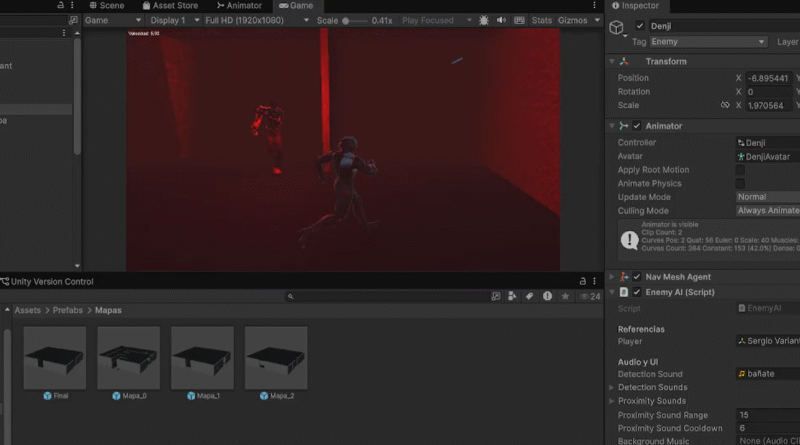This screenshot has height=445, width=800.
Task: Toggle the Denji object active checkbox
Action: (x=639, y=26)
